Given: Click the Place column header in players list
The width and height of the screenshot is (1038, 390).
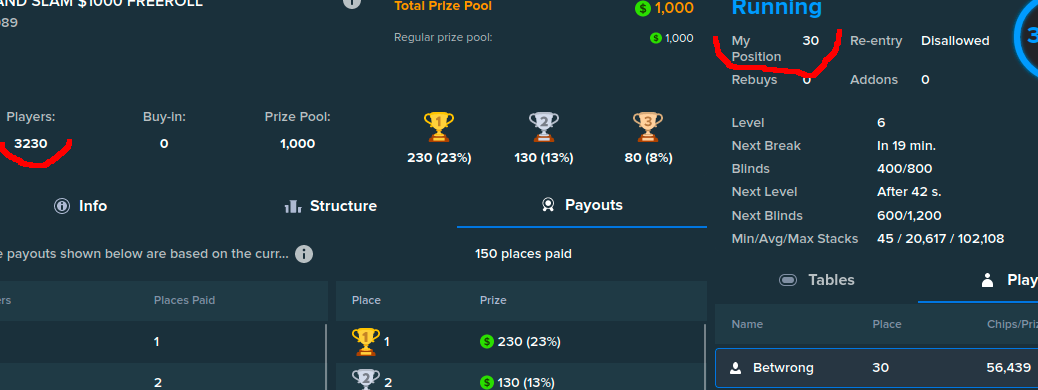Looking at the screenshot, I should (x=886, y=324).
